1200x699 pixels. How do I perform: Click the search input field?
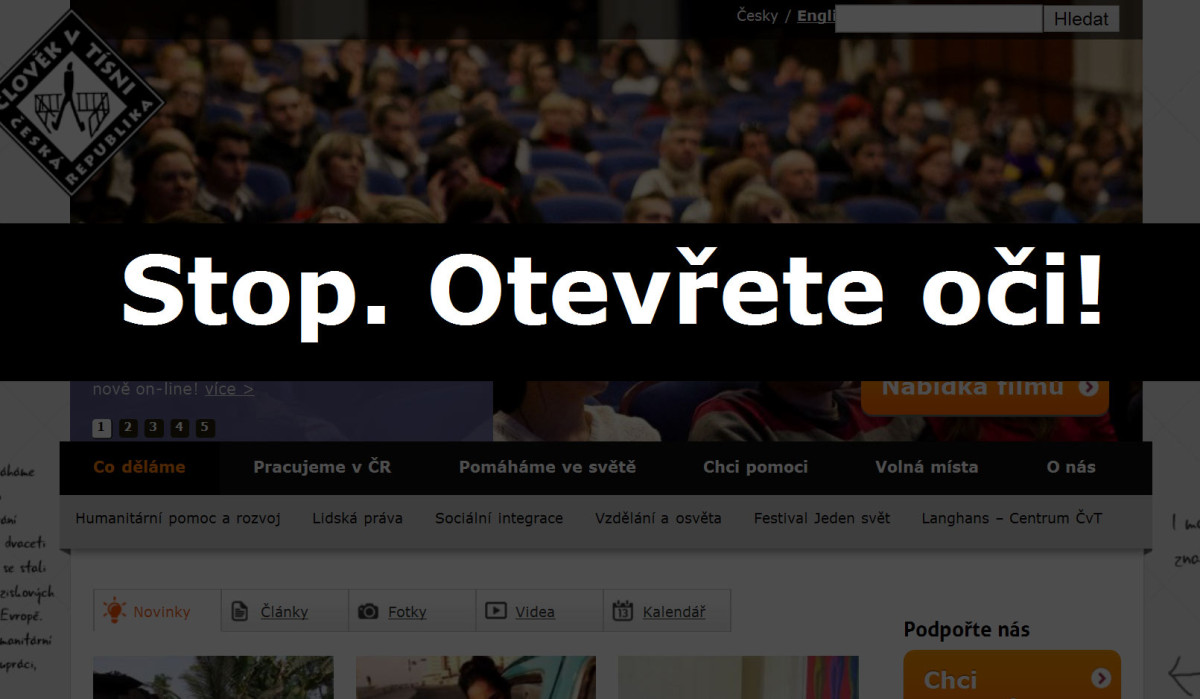click(x=938, y=18)
